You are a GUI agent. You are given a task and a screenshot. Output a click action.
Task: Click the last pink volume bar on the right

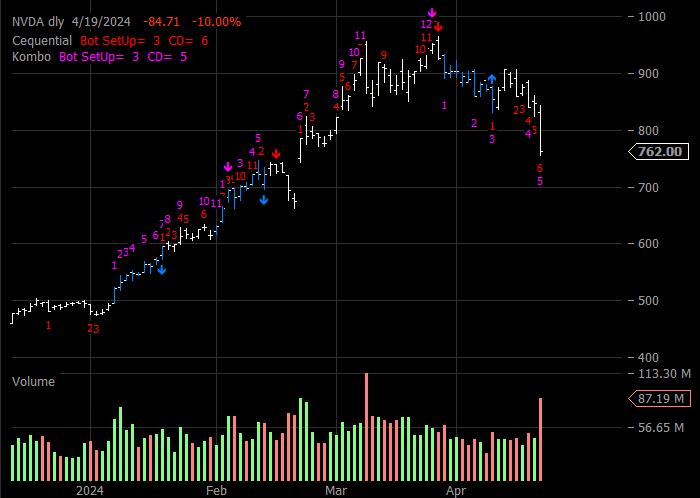(540, 440)
